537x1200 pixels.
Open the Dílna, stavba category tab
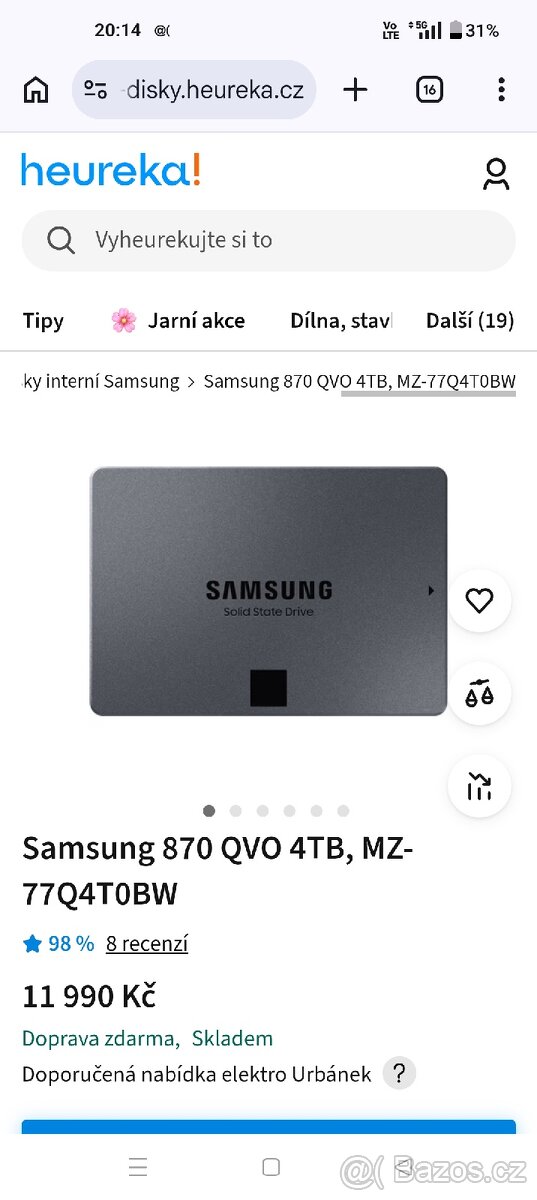(341, 321)
